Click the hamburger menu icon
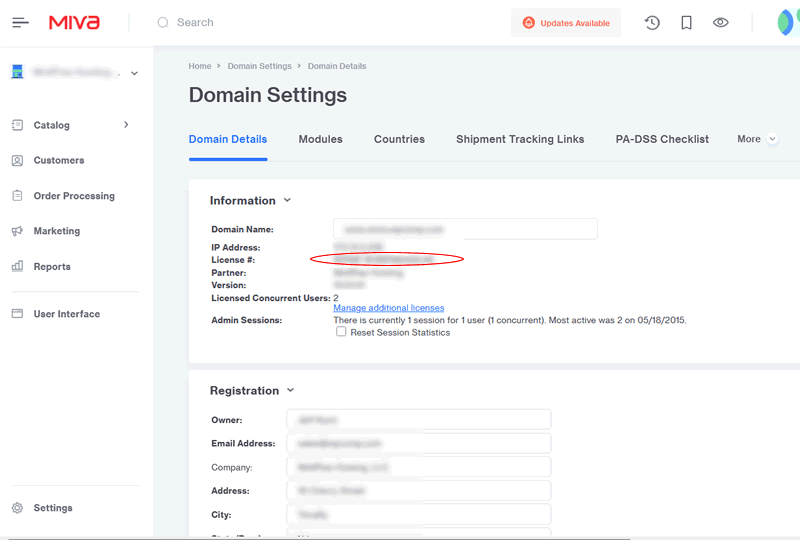Image resolution: width=800 pixels, height=540 pixels. coord(20,22)
